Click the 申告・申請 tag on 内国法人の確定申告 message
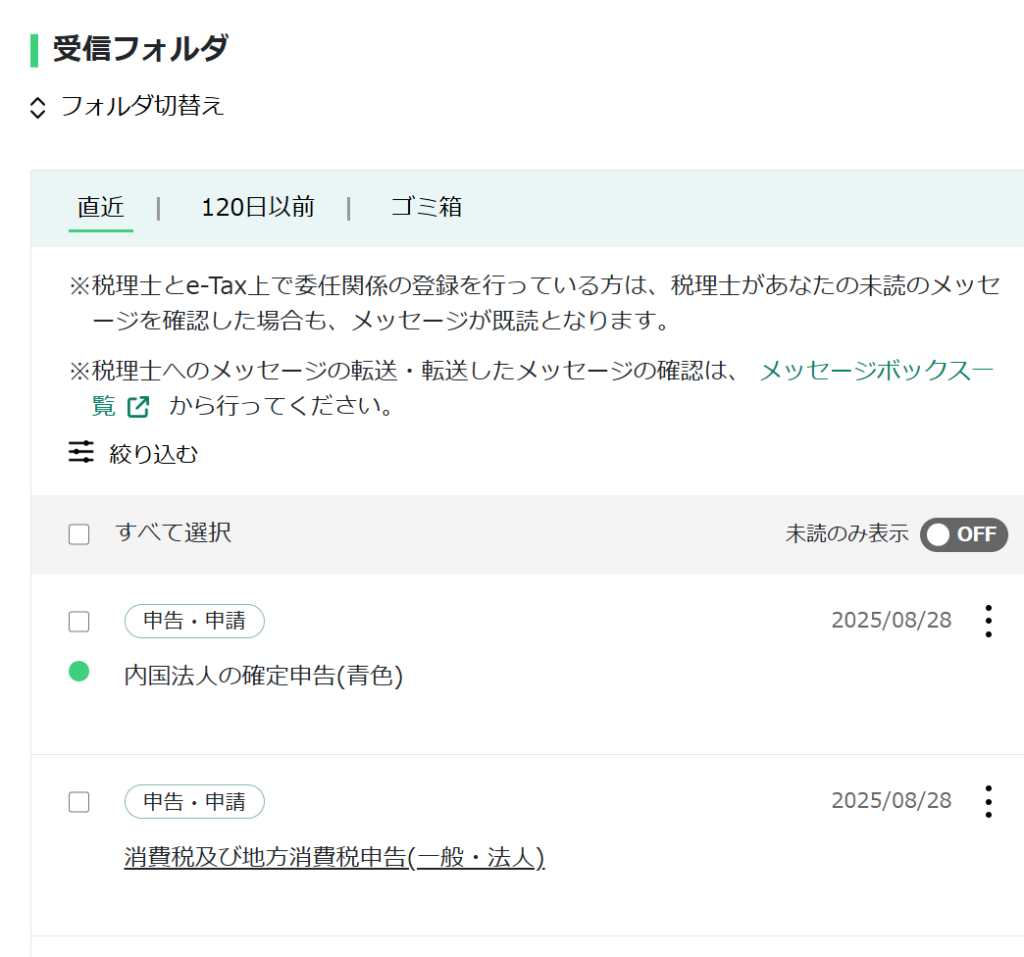This screenshot has height=957, width=1024. pos(194,621)
